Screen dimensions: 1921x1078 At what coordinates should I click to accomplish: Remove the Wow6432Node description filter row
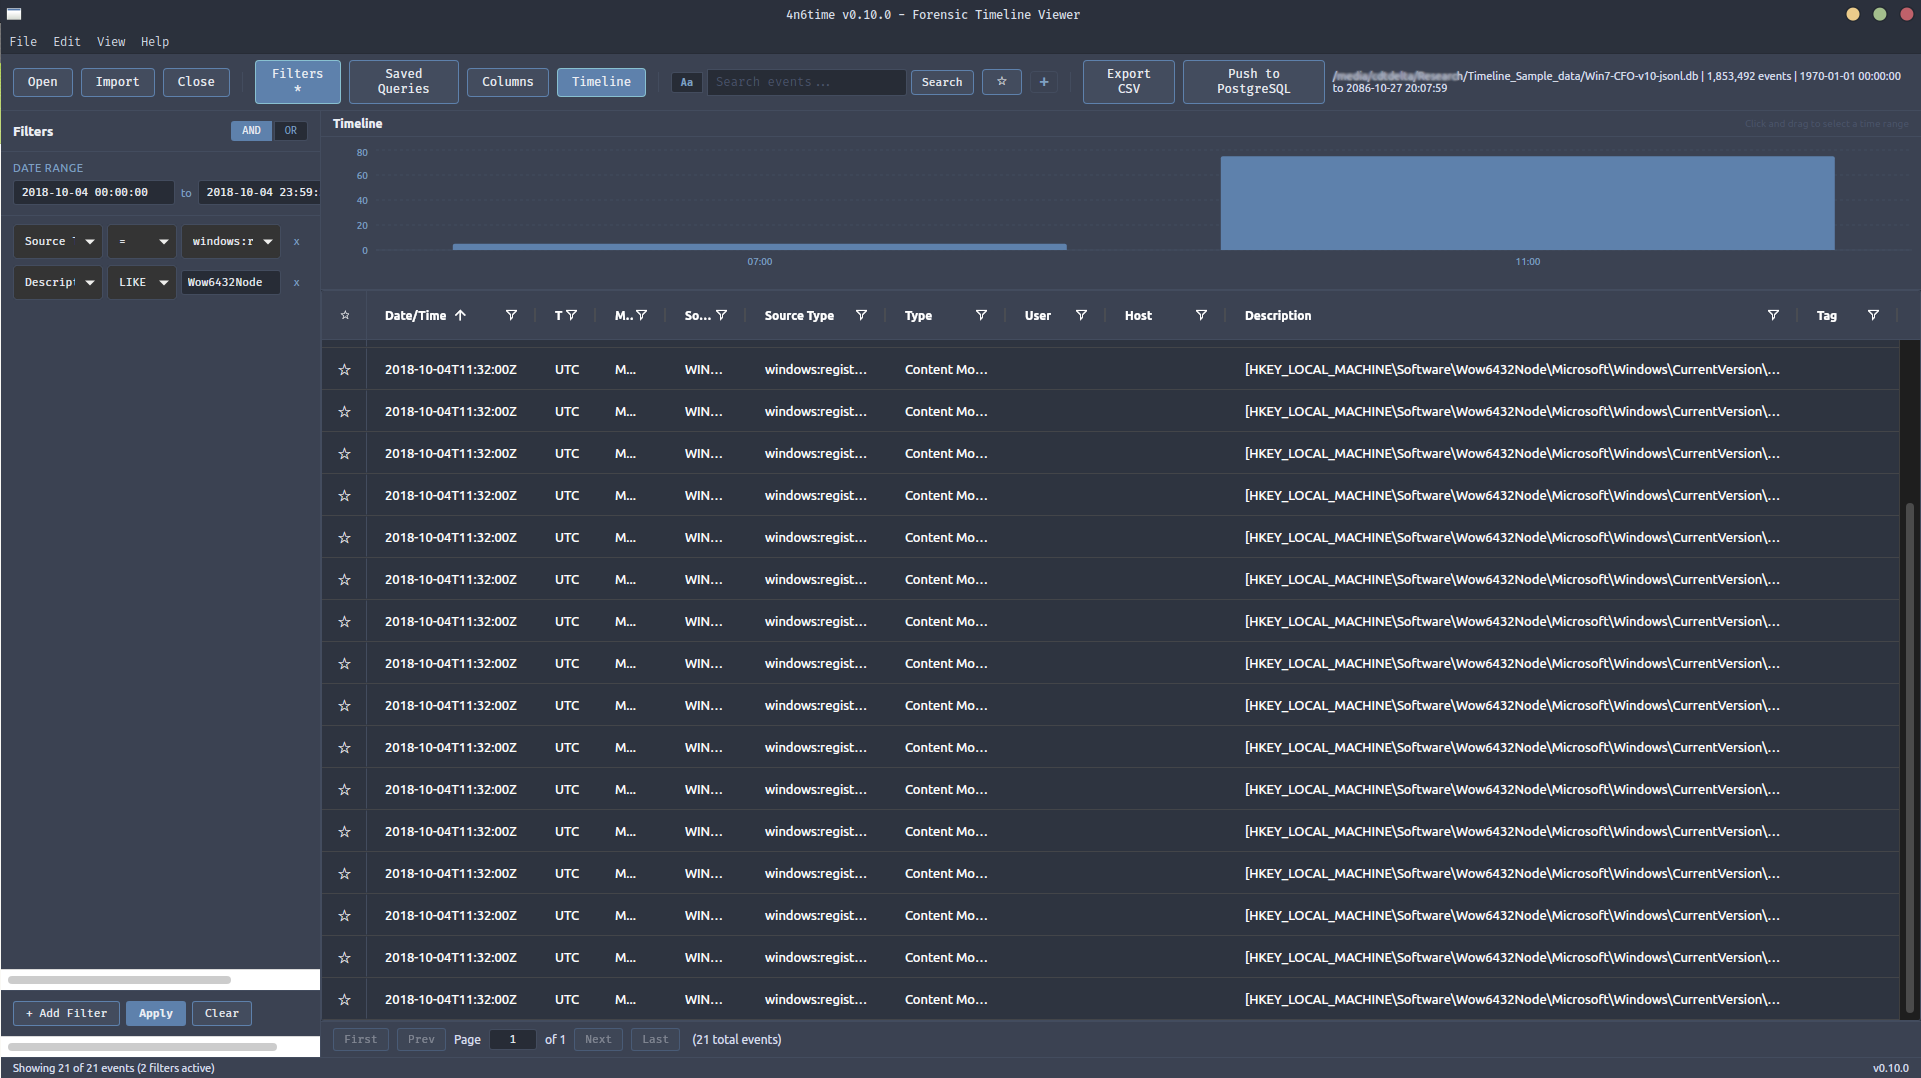click(x=296, y=283)
